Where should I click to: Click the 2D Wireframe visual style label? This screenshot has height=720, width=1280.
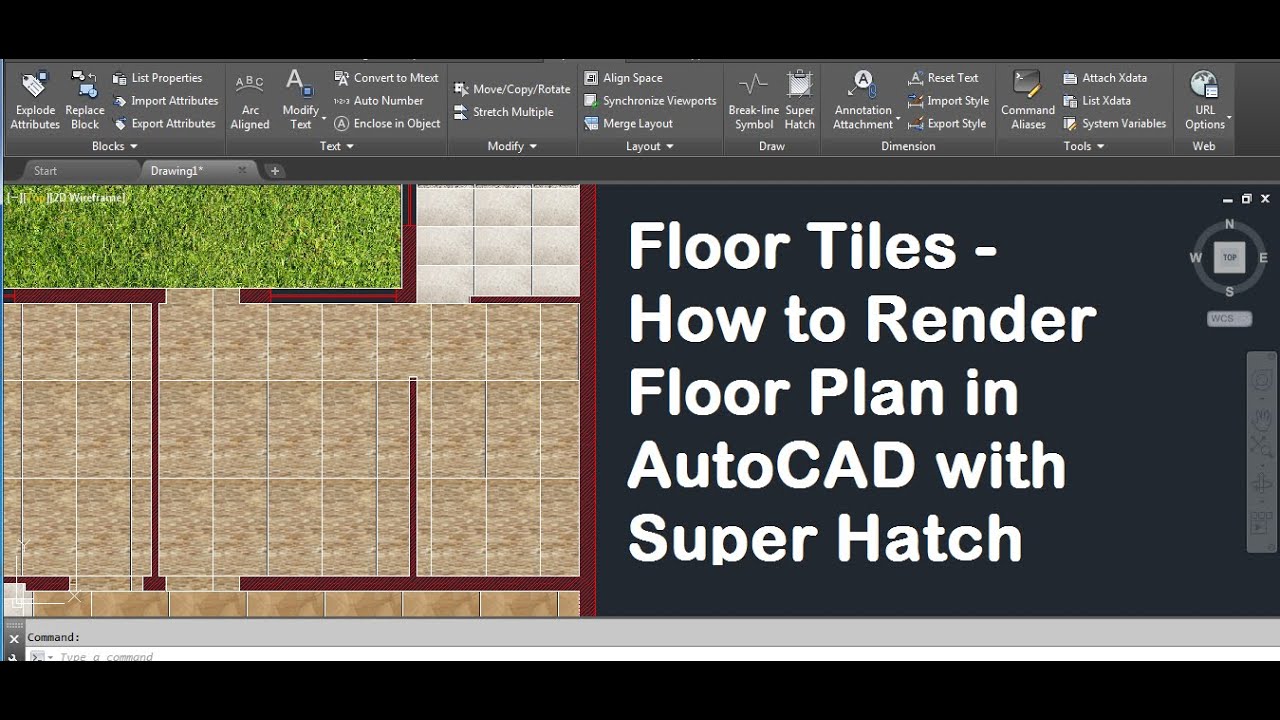coord(88,198)
